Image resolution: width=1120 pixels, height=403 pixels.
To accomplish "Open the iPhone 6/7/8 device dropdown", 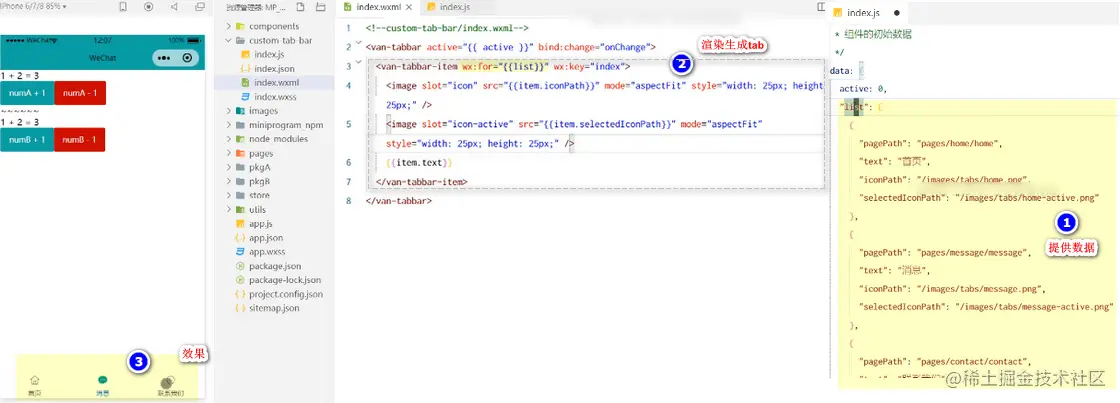I will [34, 6].
